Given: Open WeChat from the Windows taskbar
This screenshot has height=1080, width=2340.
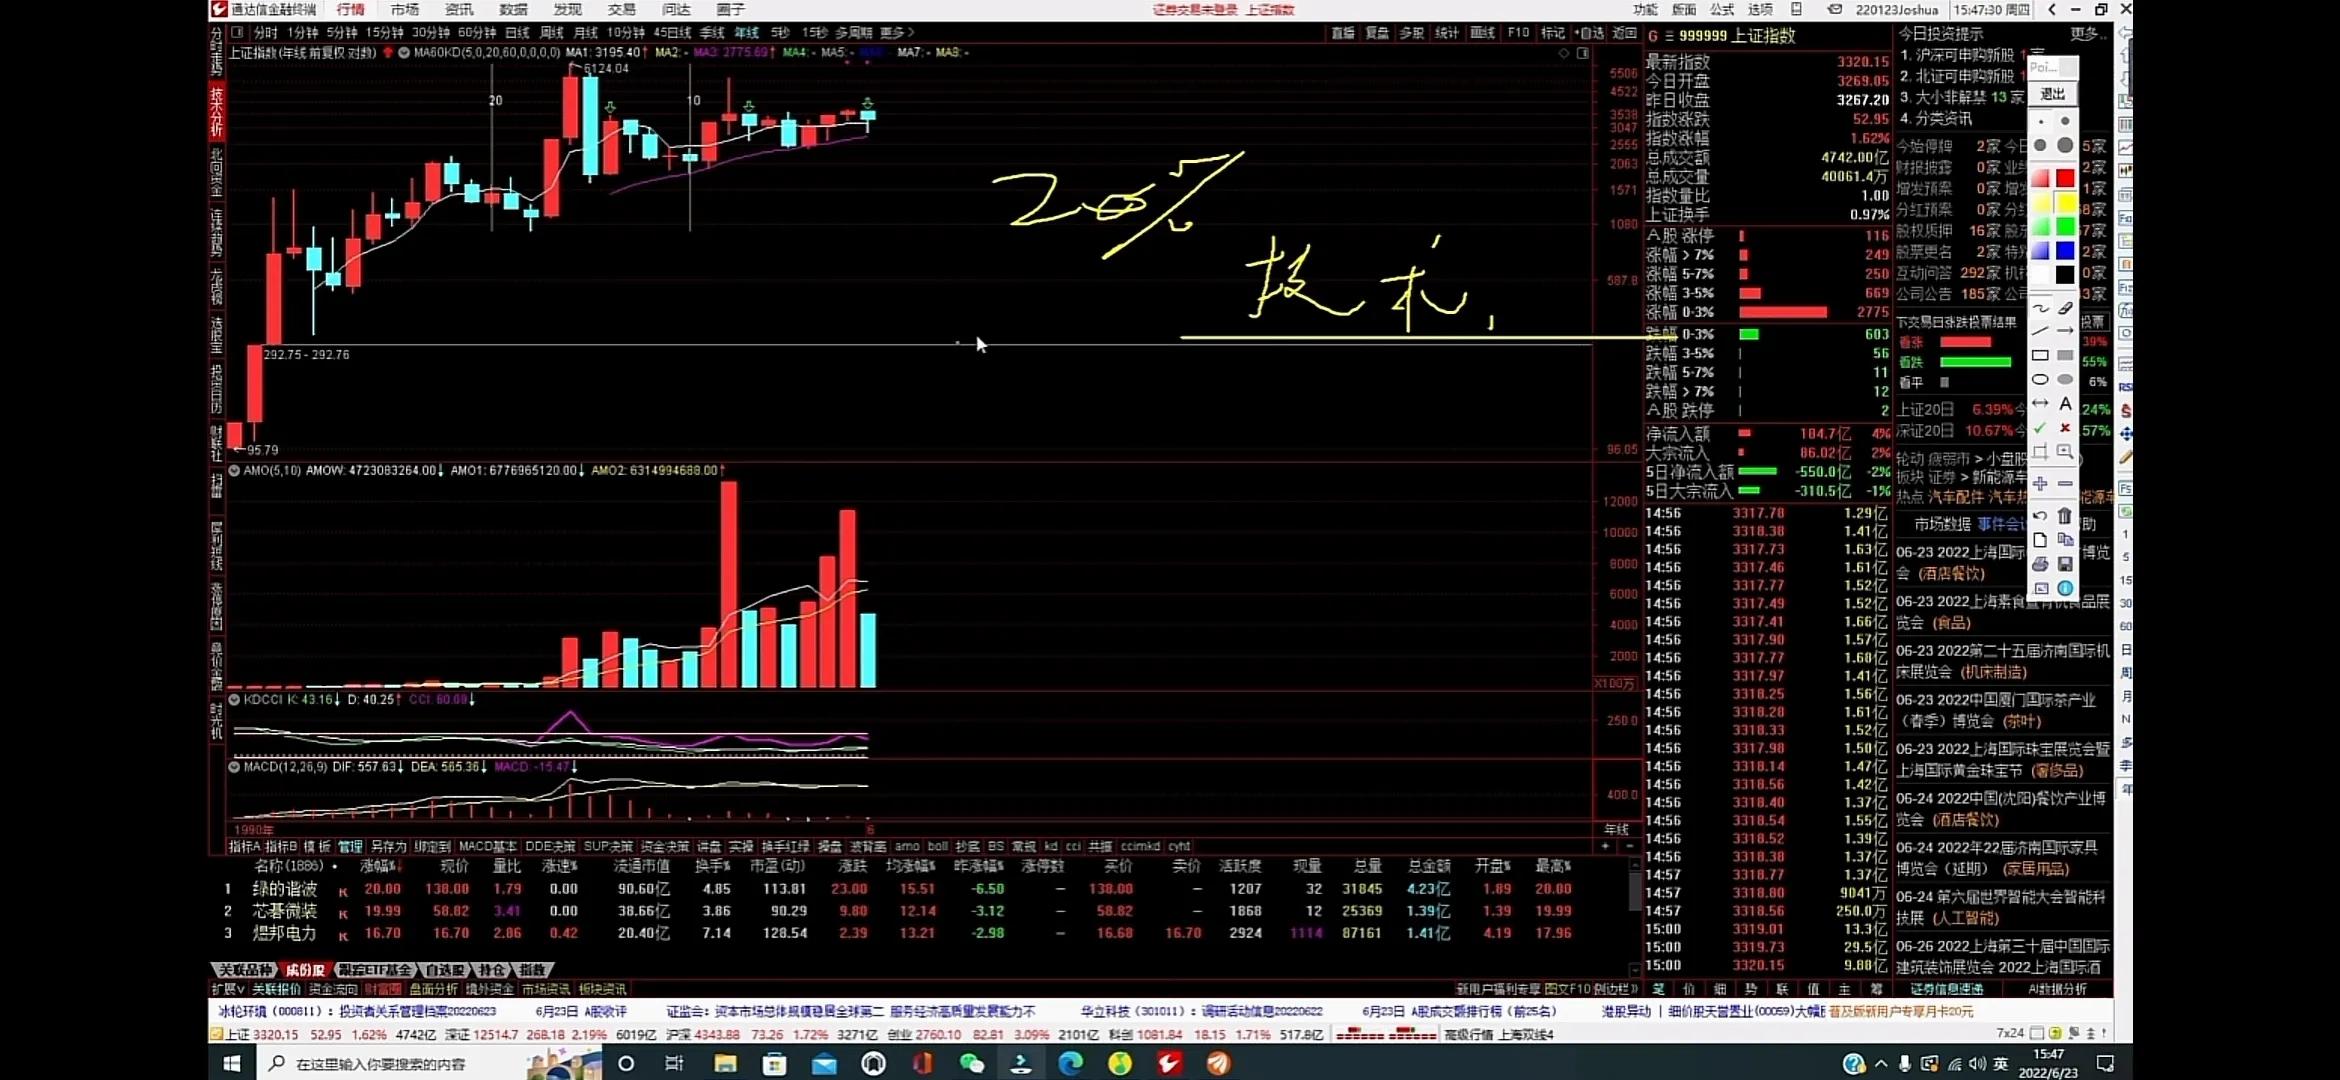Looking at the screenshot, I should (x=971, y=1063).
